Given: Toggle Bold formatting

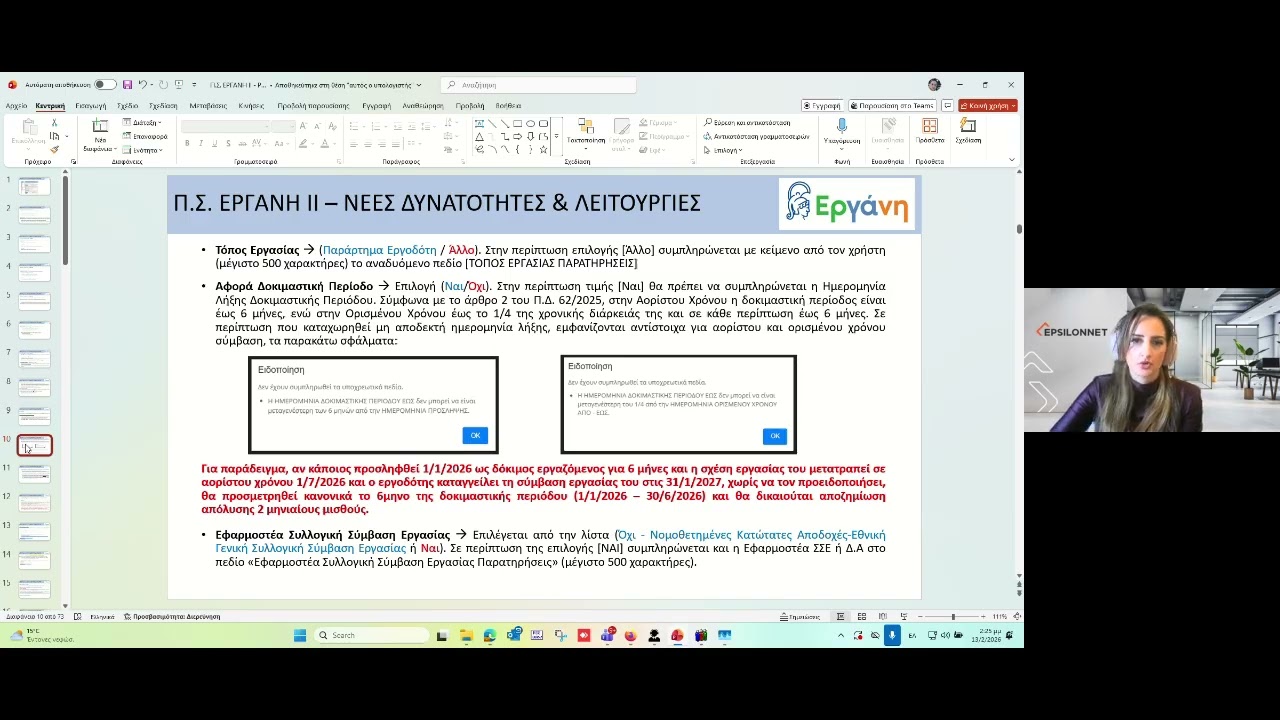Looking at the screenshot, I should (187, 144).
